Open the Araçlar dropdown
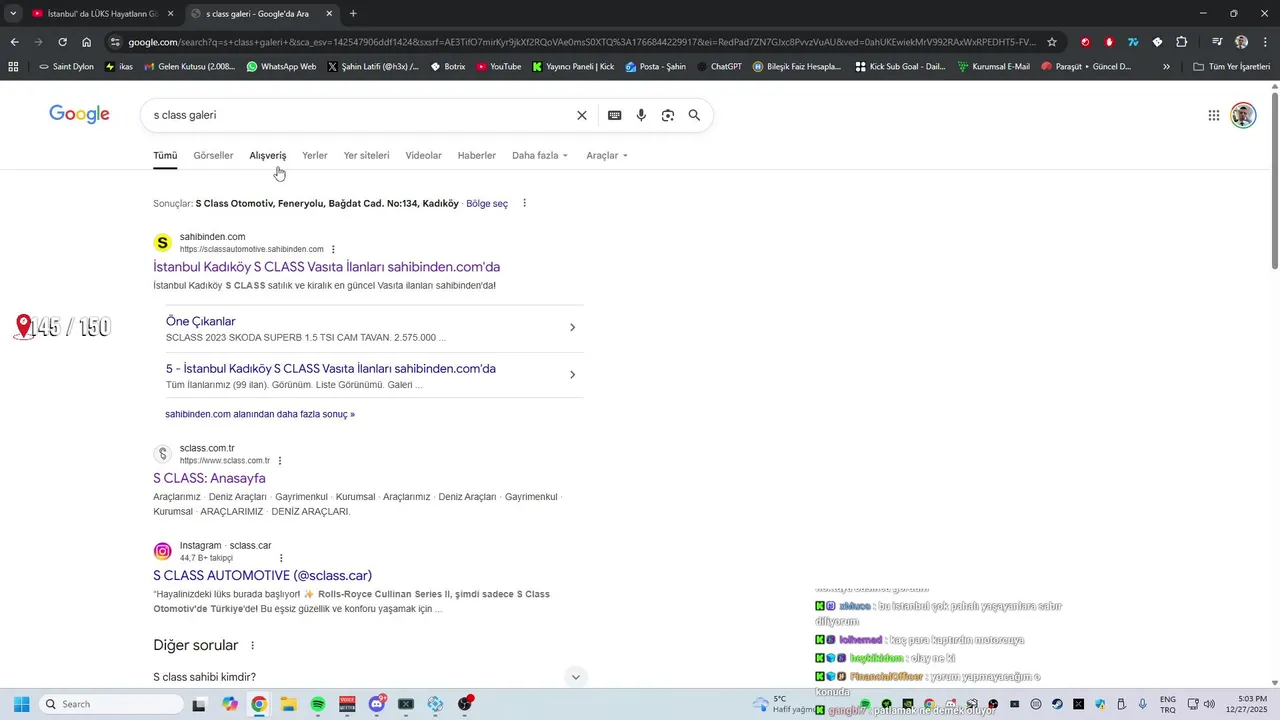 pos(607,155)
